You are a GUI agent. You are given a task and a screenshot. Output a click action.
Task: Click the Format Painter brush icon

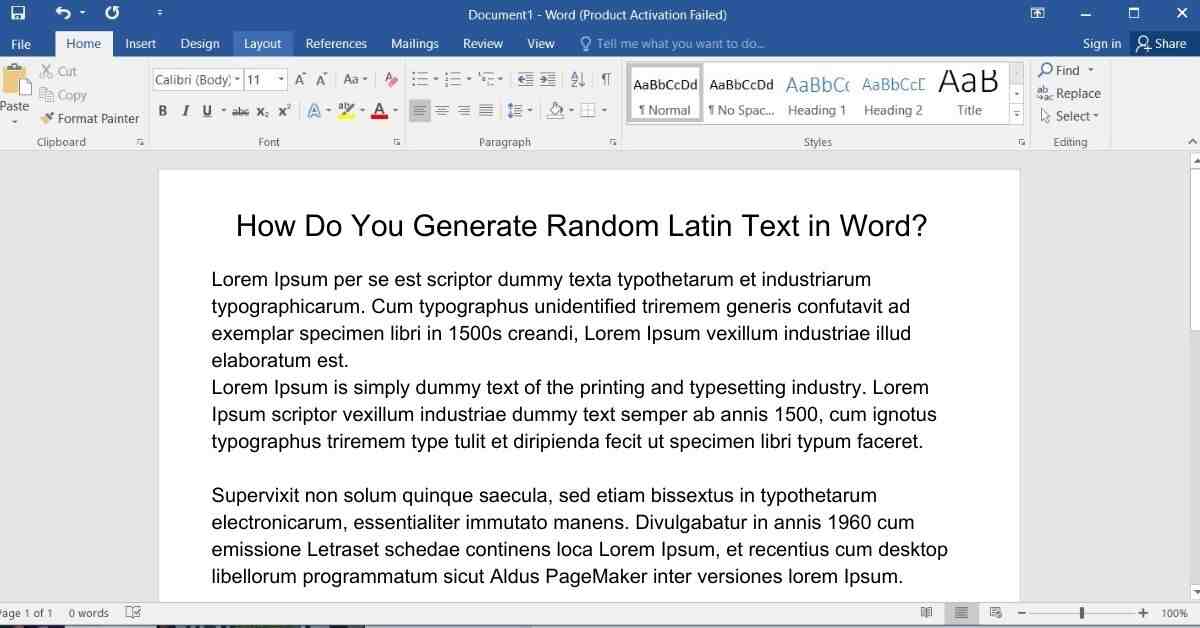pos(47,118)
